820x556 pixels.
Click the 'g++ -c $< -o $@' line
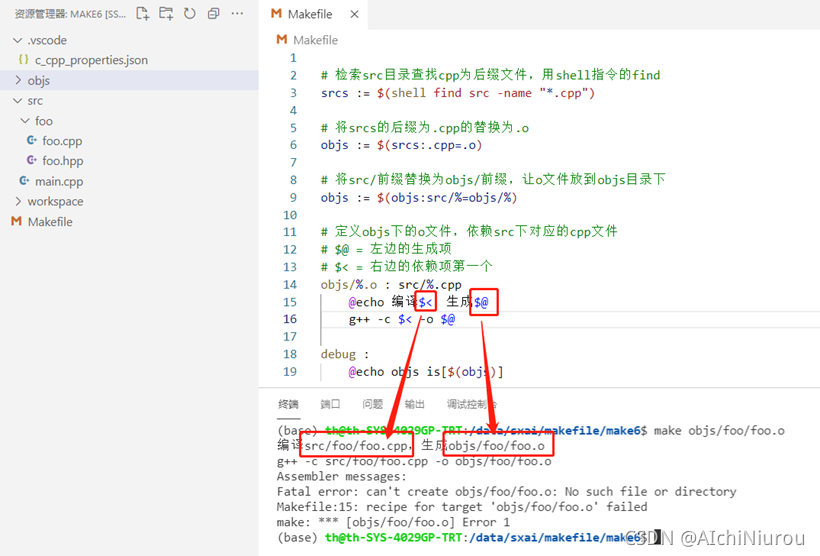402,319
